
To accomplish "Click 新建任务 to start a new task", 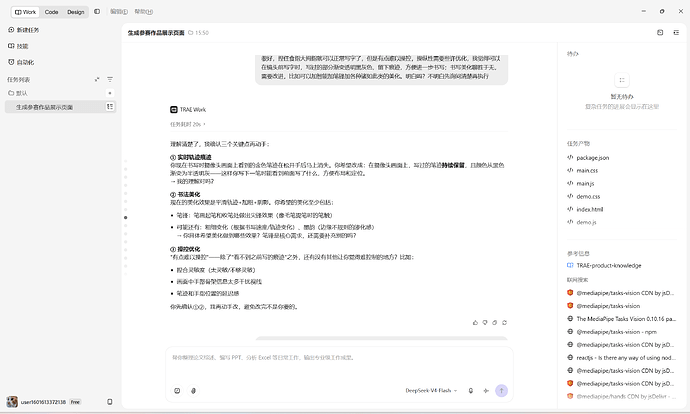I will pos(24,30).
